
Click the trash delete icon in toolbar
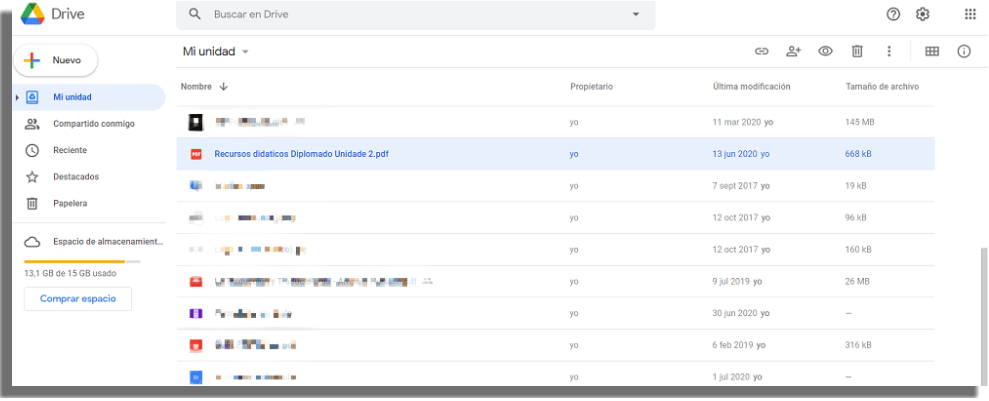click(x=857, y=52)
